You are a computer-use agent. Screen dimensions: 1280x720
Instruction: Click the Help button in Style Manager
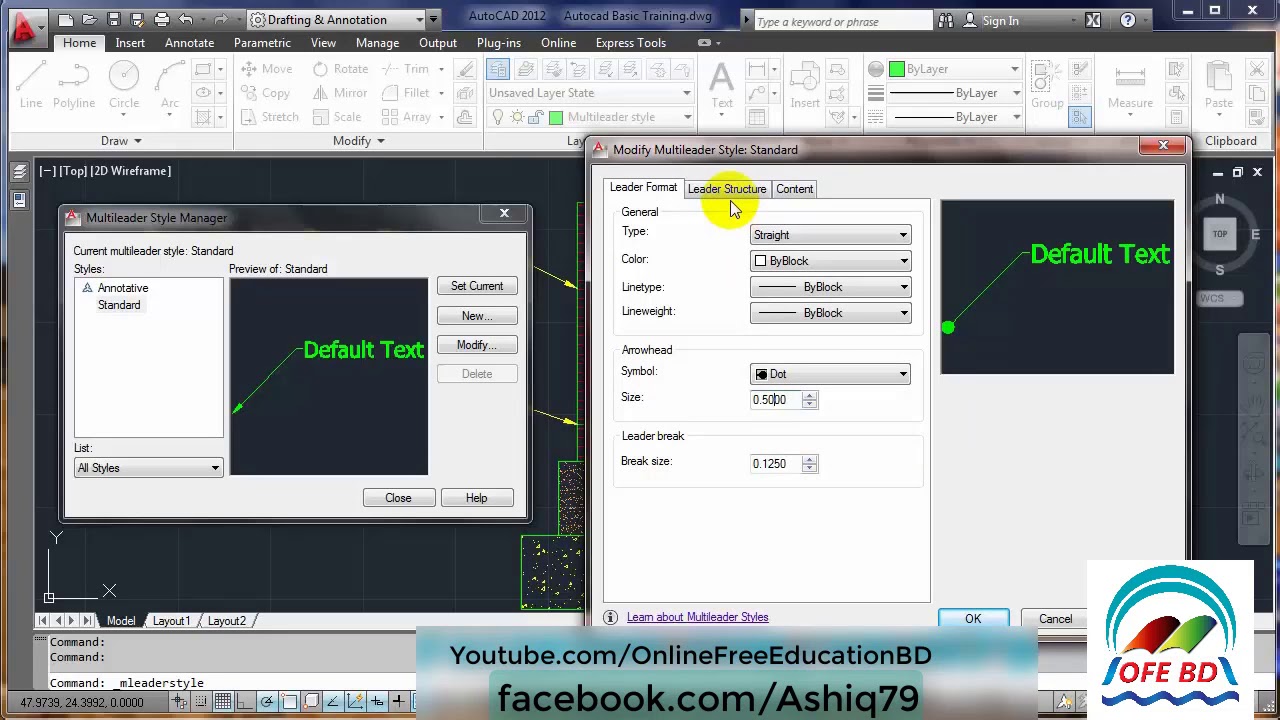pos(476,498)
